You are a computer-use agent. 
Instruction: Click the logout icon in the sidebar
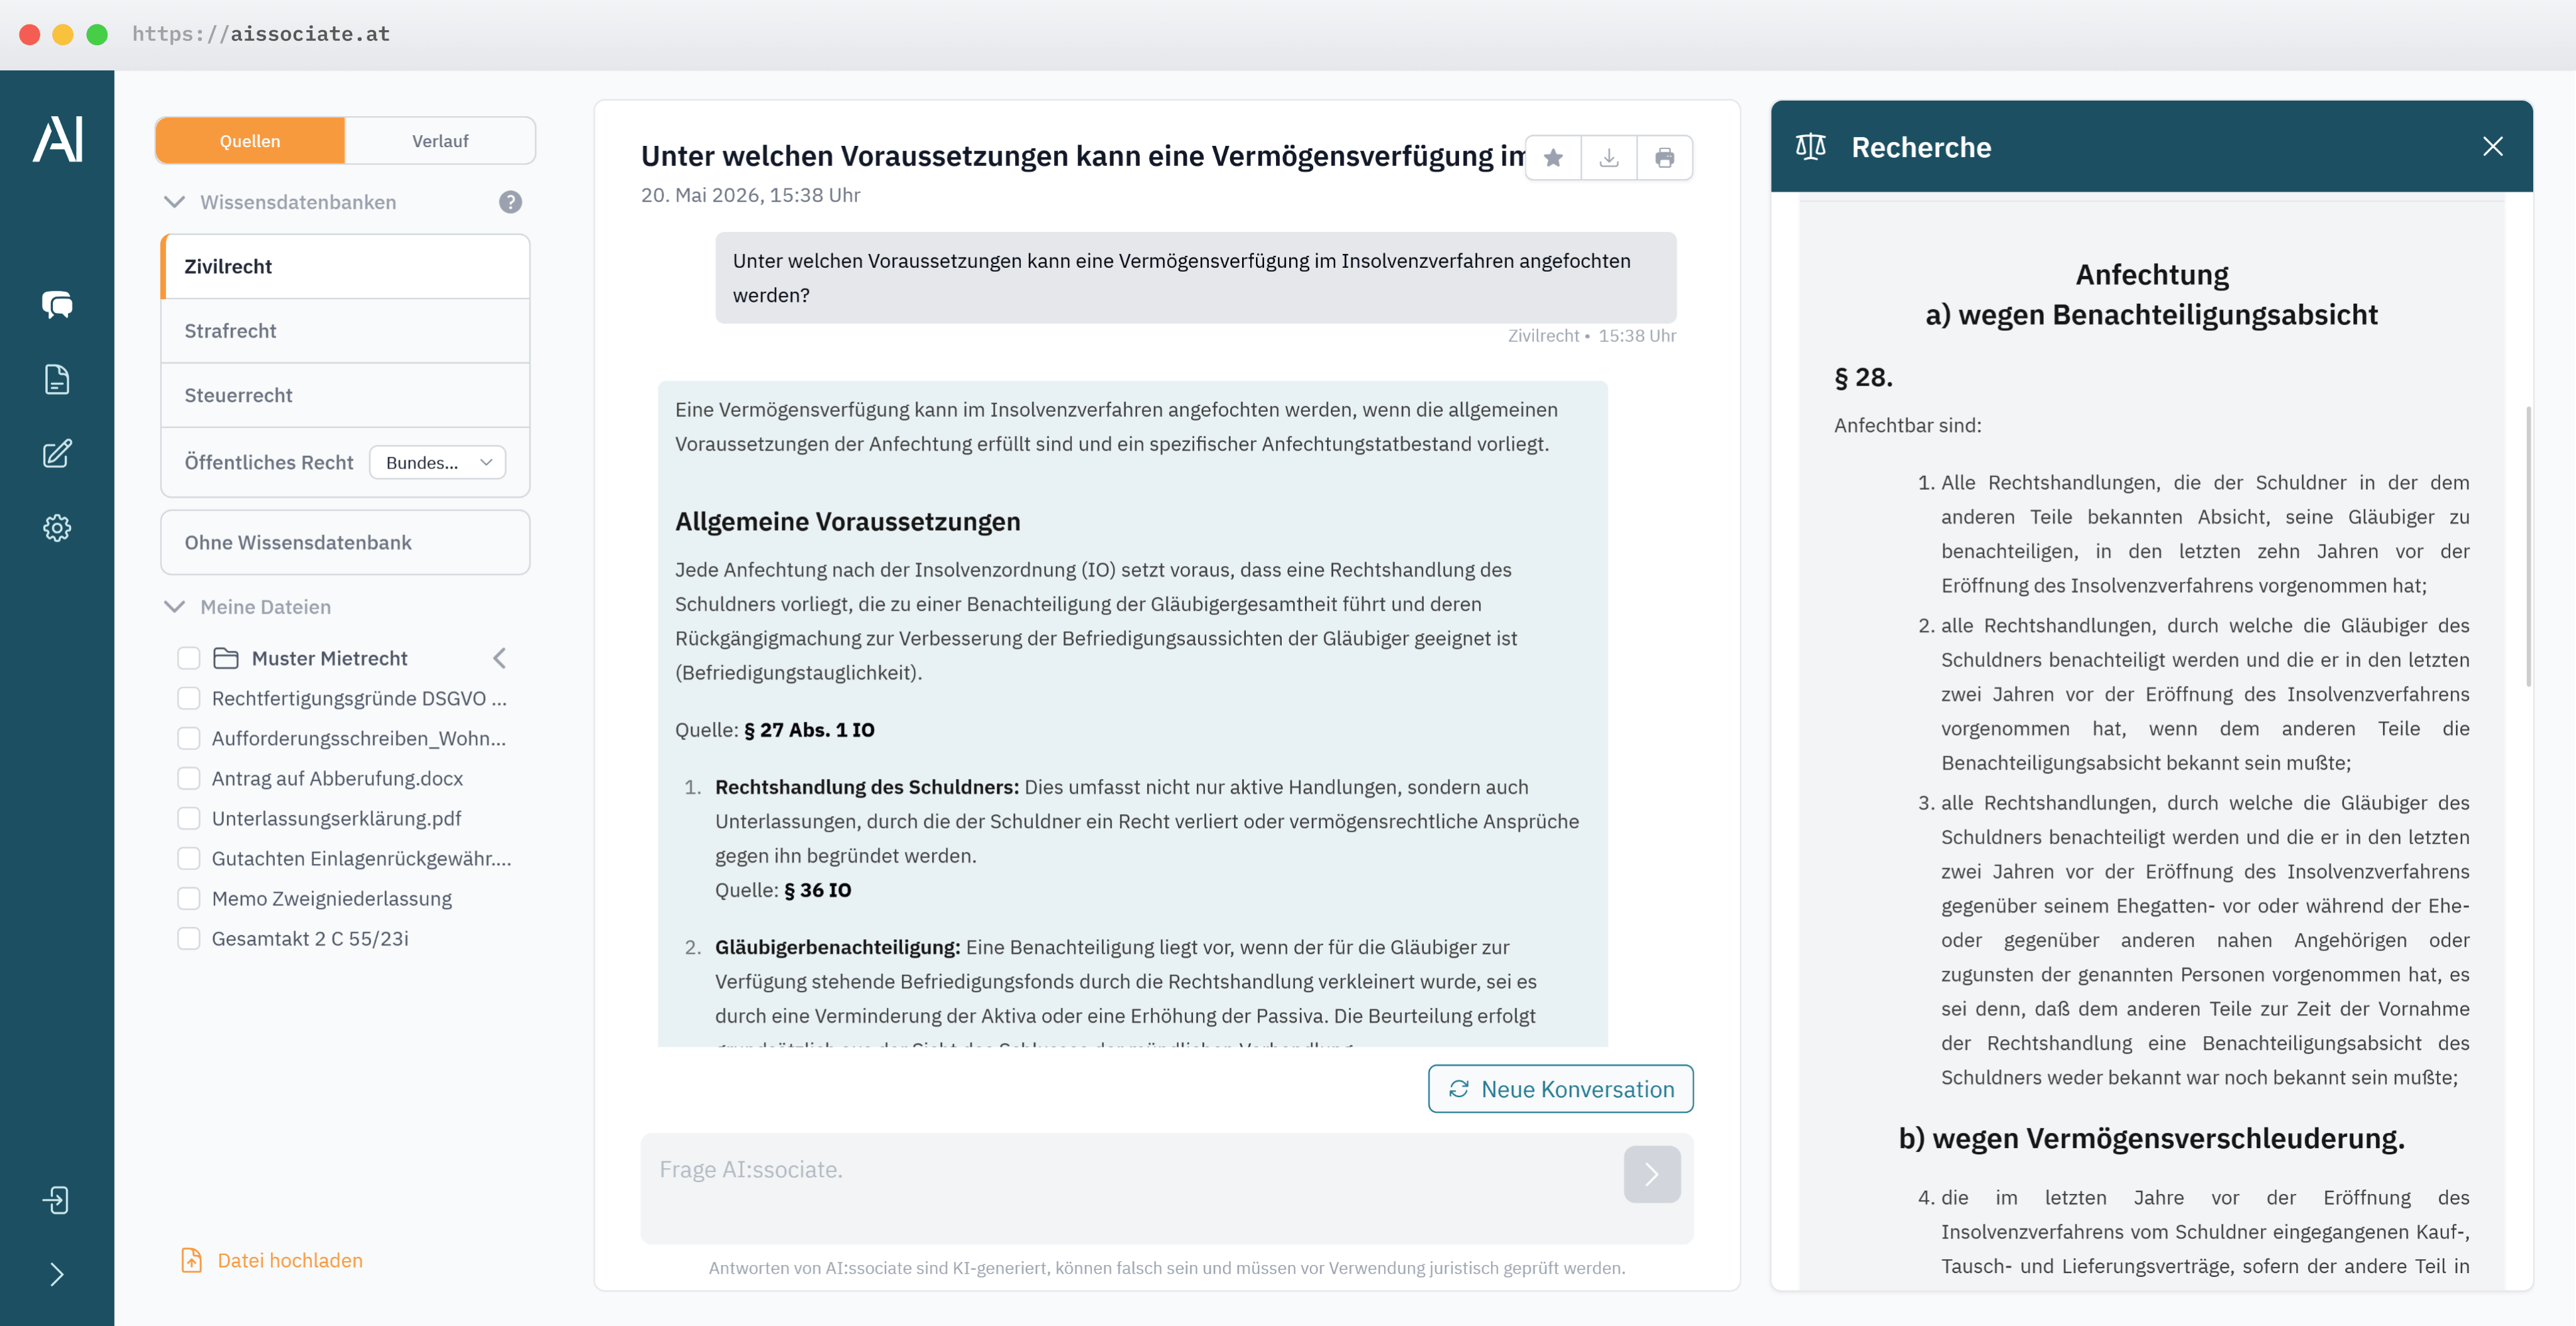point(56,1200)
